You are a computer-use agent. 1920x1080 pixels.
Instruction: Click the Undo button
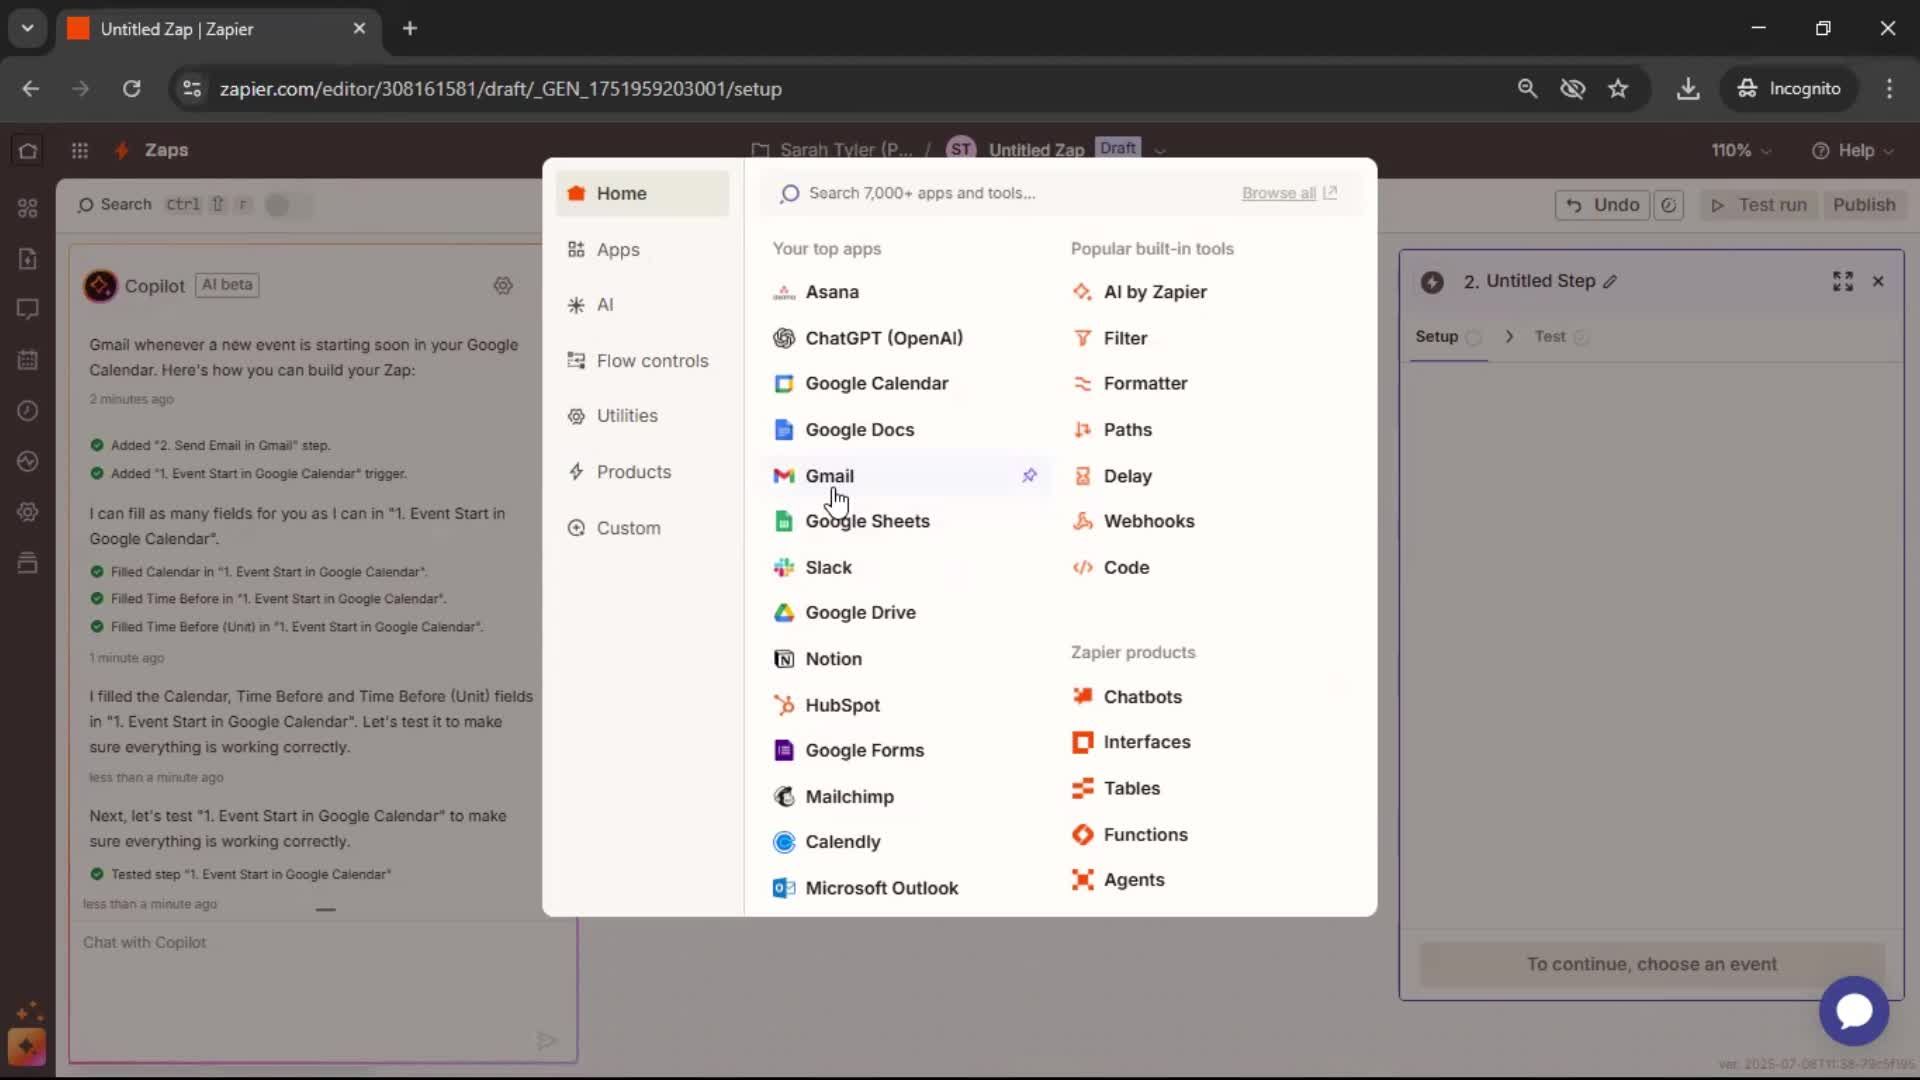click(x=1602, y=205)
